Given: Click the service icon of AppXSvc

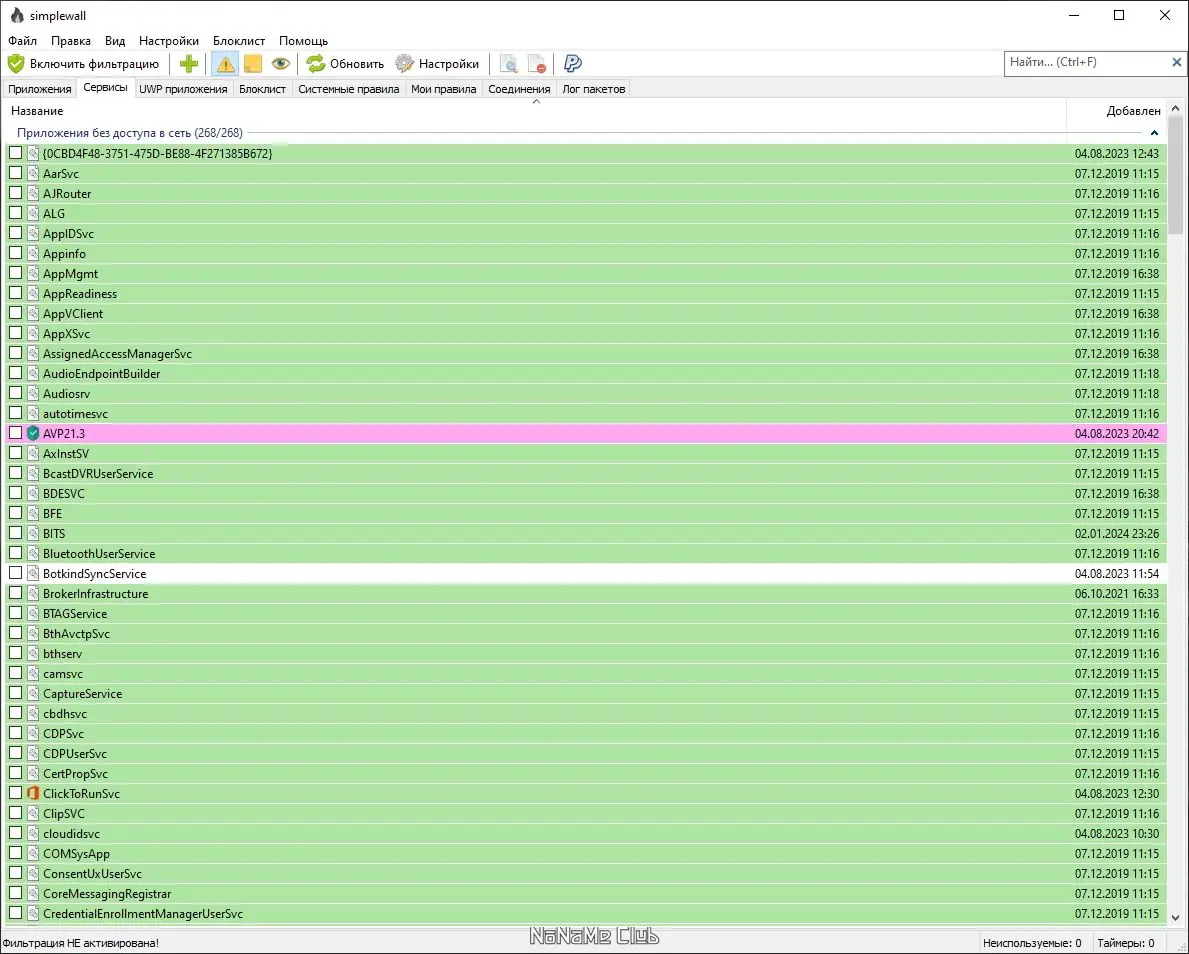Looking at the screenshot, I should click(33, 334).
